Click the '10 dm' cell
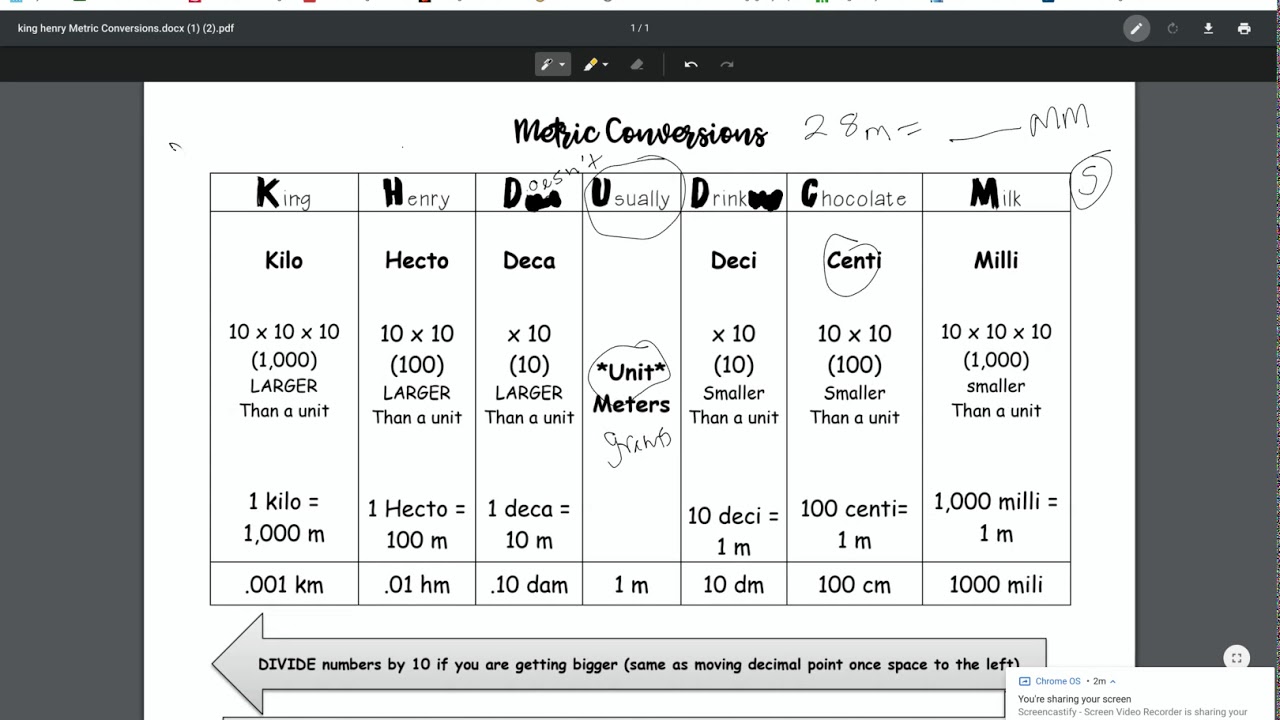This screenshot has width=1280, height=720. coord(733,584)
